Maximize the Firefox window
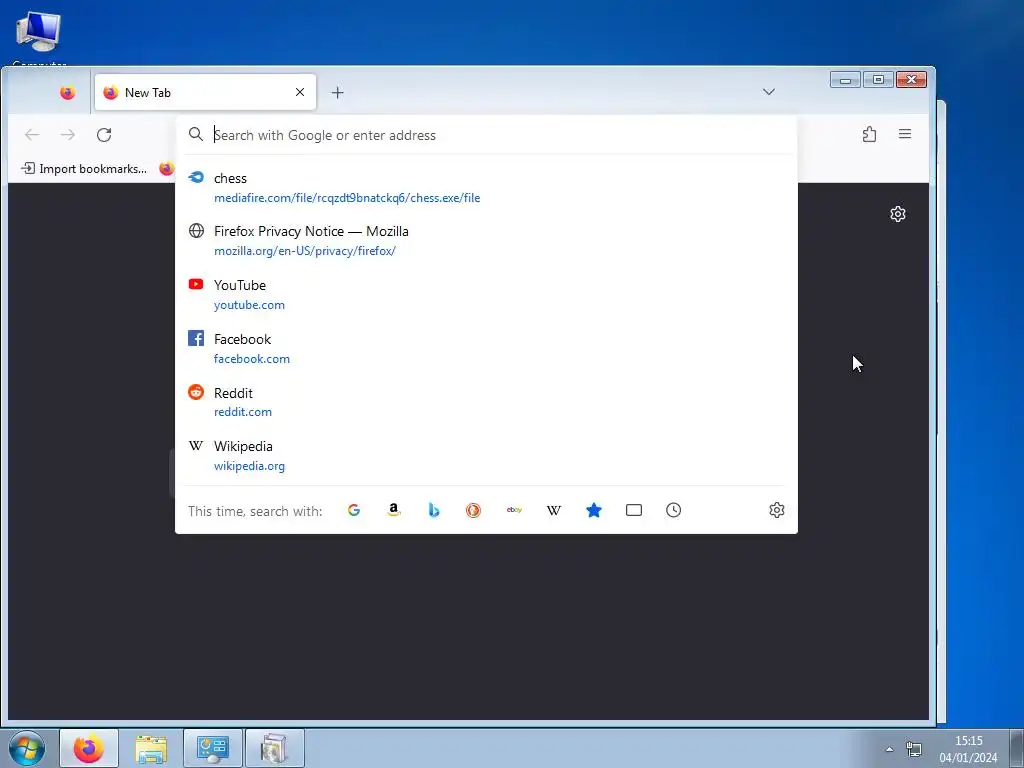Screen dimensions: 1024x768 (878, 80)
